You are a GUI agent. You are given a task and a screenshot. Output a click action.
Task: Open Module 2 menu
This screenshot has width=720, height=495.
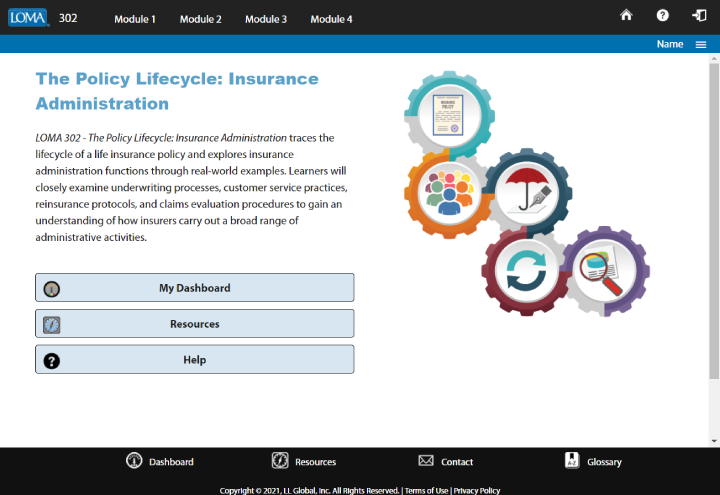point(200,19)
